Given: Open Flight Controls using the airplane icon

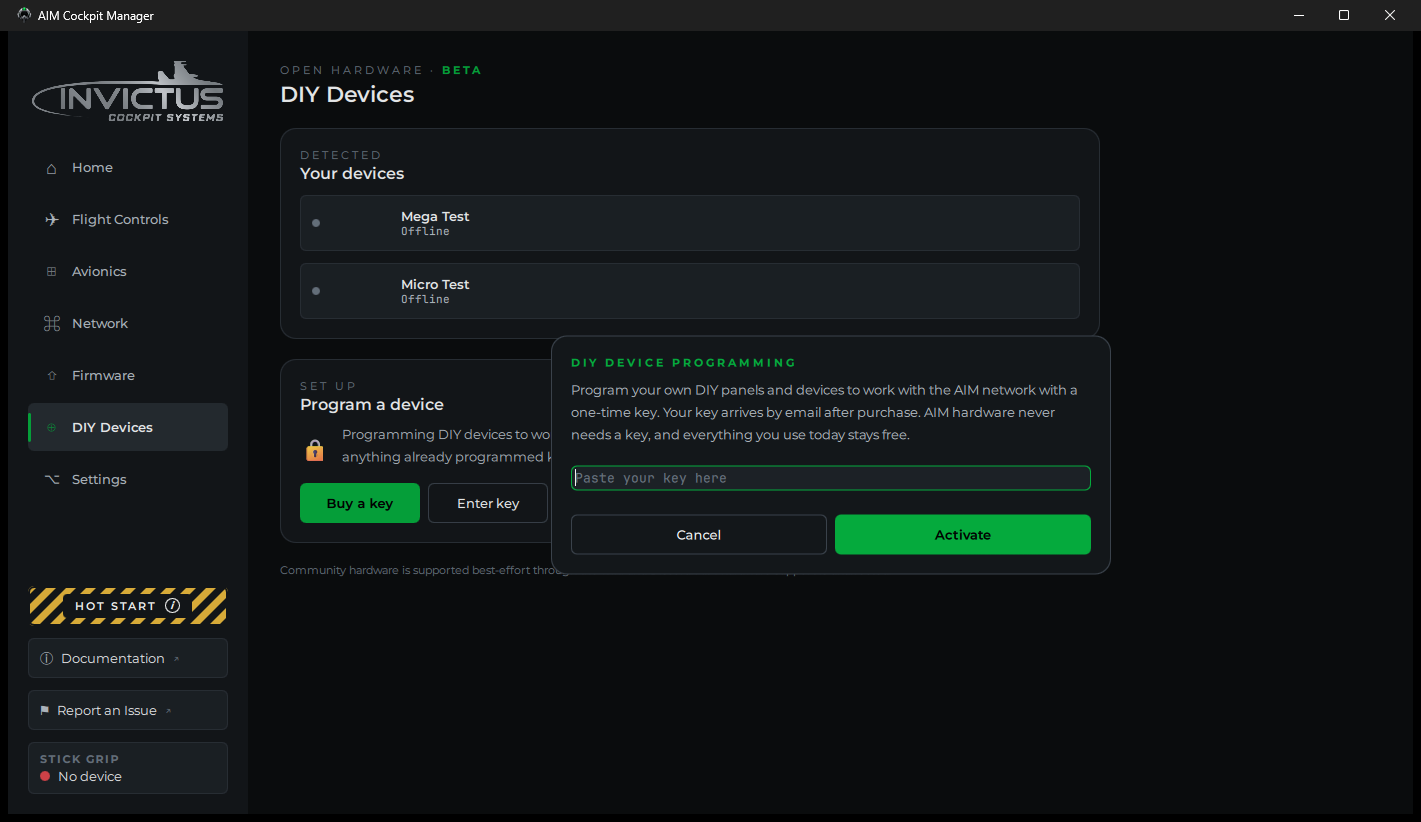Looking at the screenshot, I should 52,220.
